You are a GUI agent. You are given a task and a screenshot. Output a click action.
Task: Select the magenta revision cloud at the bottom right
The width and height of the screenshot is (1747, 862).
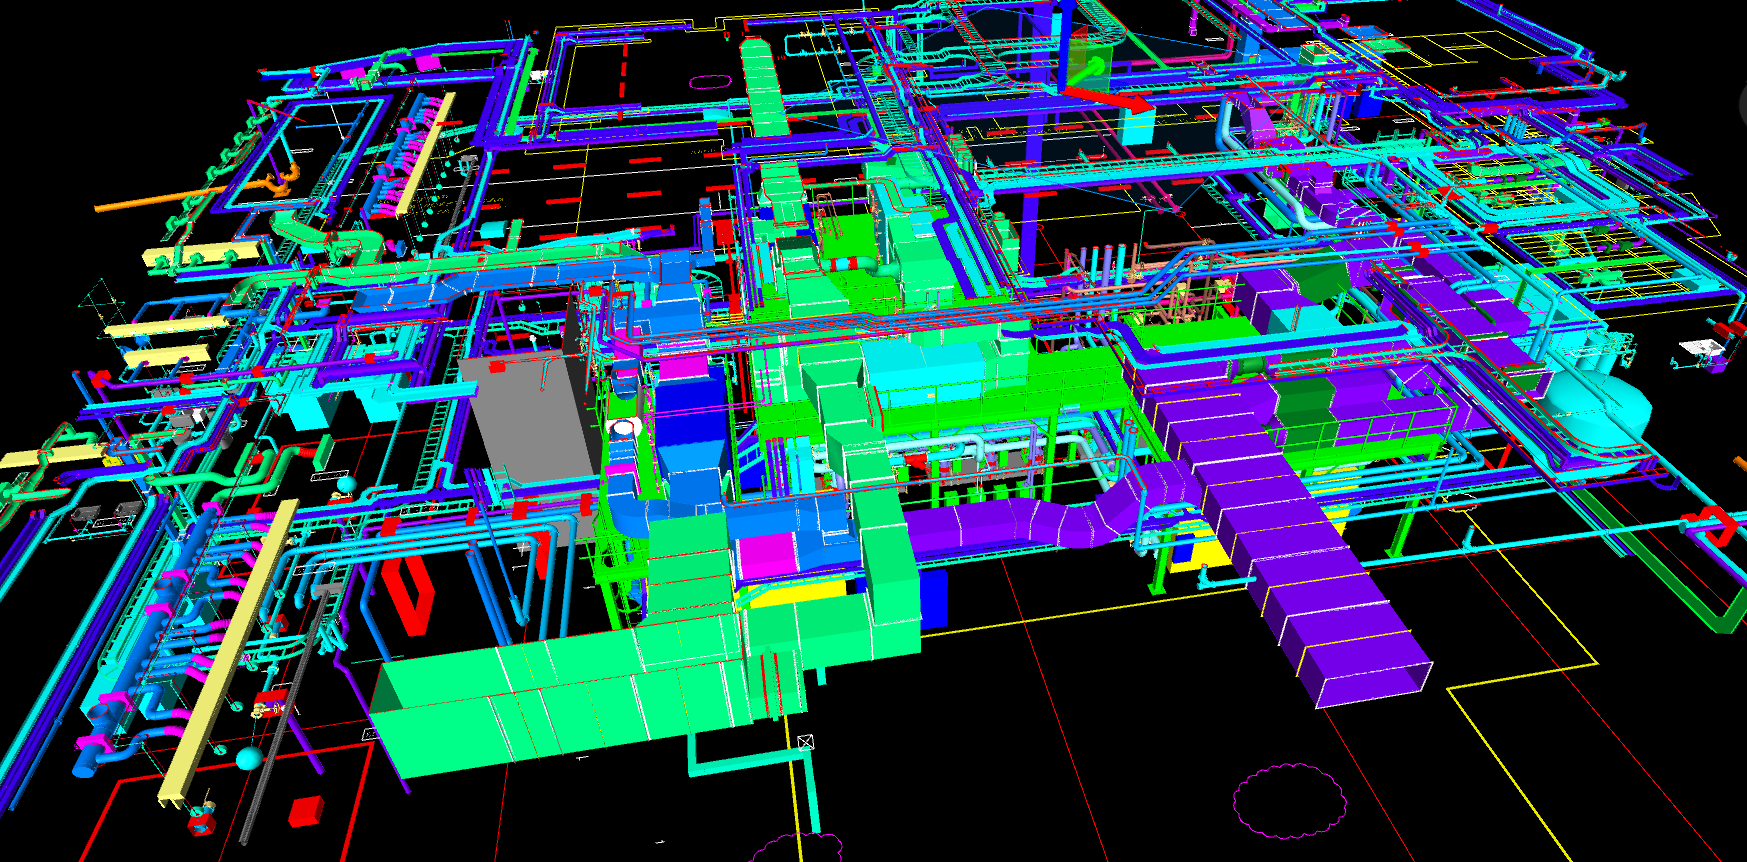click(1289, 800)
